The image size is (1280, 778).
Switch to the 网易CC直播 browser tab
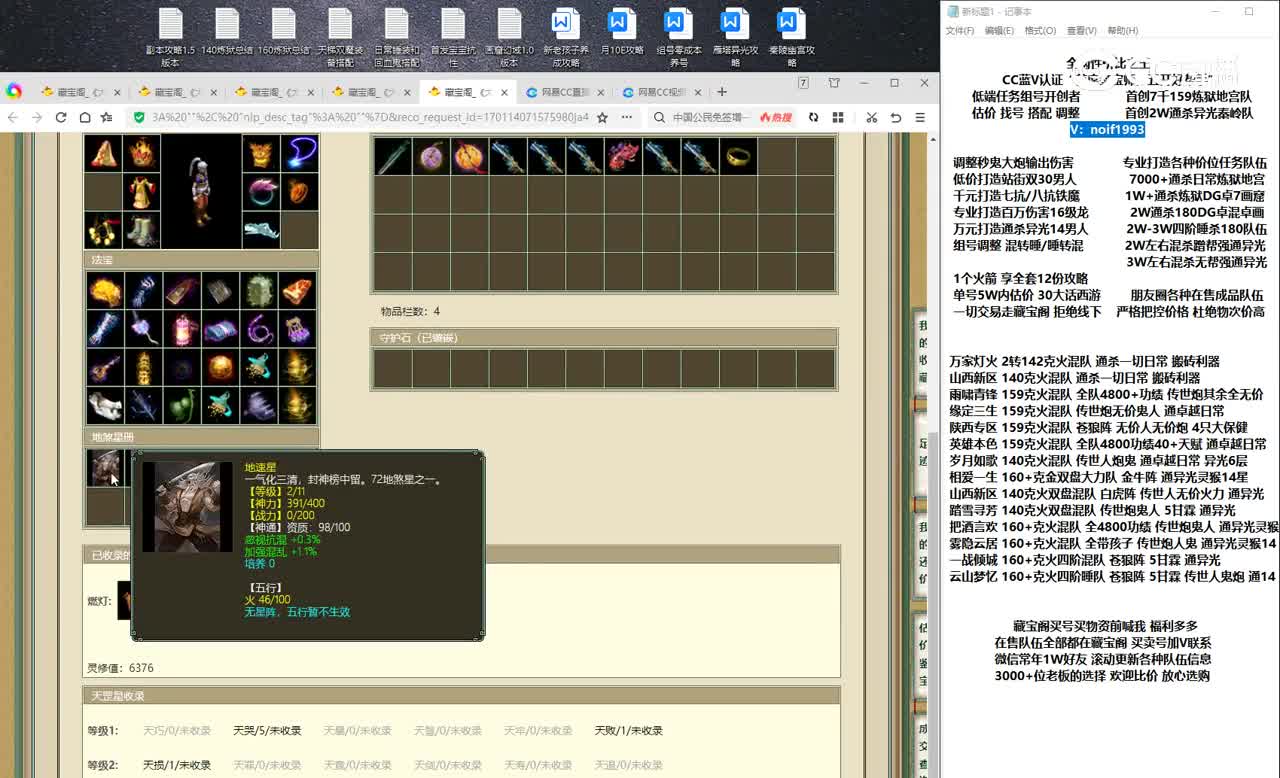[565, 92]
